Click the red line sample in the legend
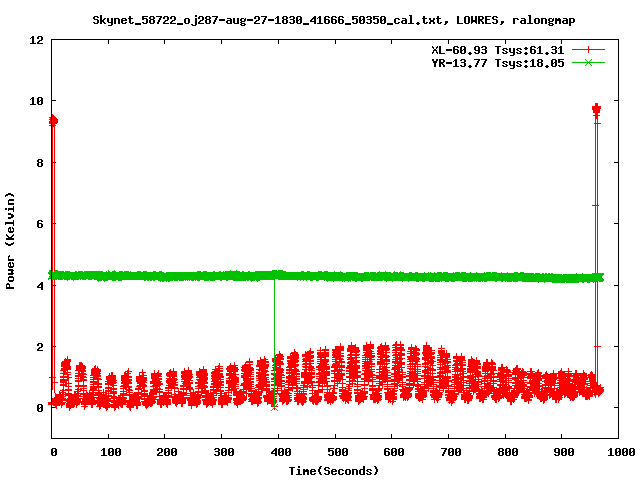Image resolution: width=640 pixels, height=480 pixels. tap(588, 50)
